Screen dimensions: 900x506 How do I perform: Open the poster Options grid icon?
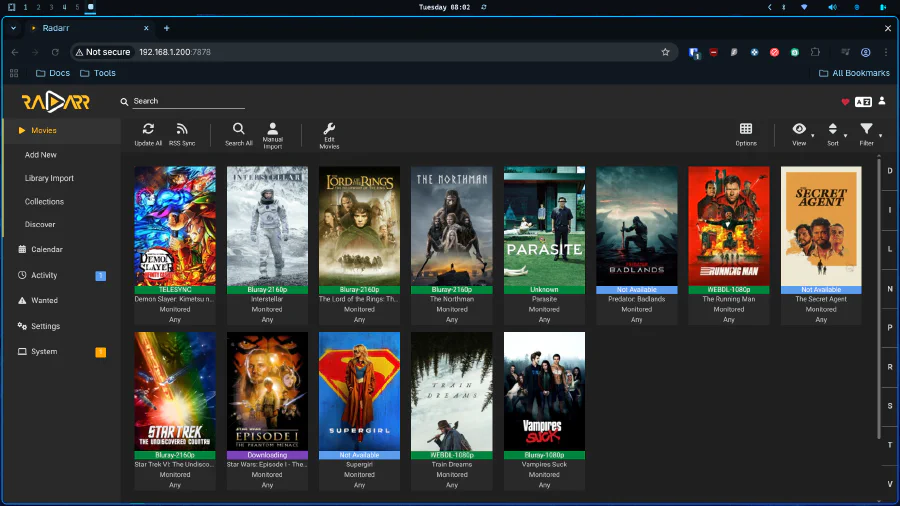[746, 129]
